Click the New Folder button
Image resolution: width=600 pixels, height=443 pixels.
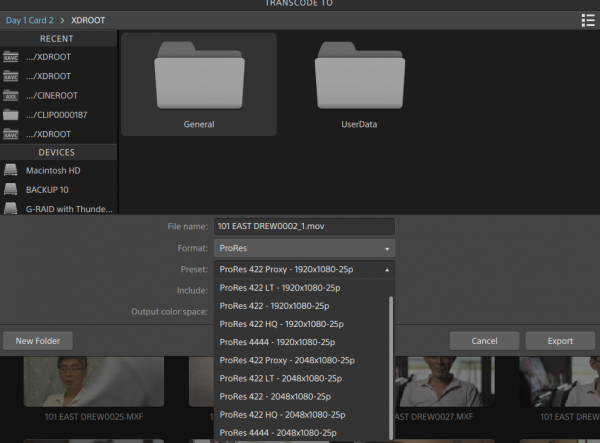(x=38, y=341)
